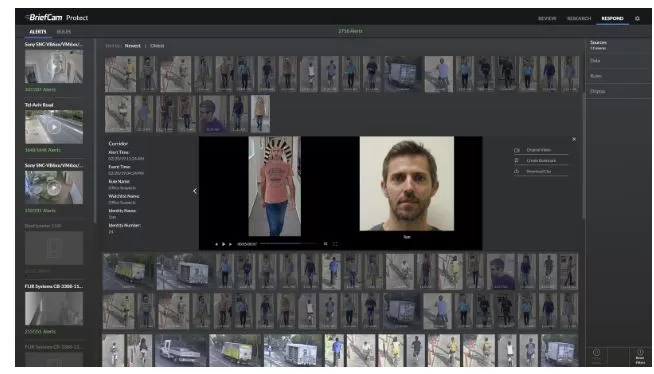Switch to the REVIEW tab
This screenshot has height=374, width=654.
(x=547, y=18)
